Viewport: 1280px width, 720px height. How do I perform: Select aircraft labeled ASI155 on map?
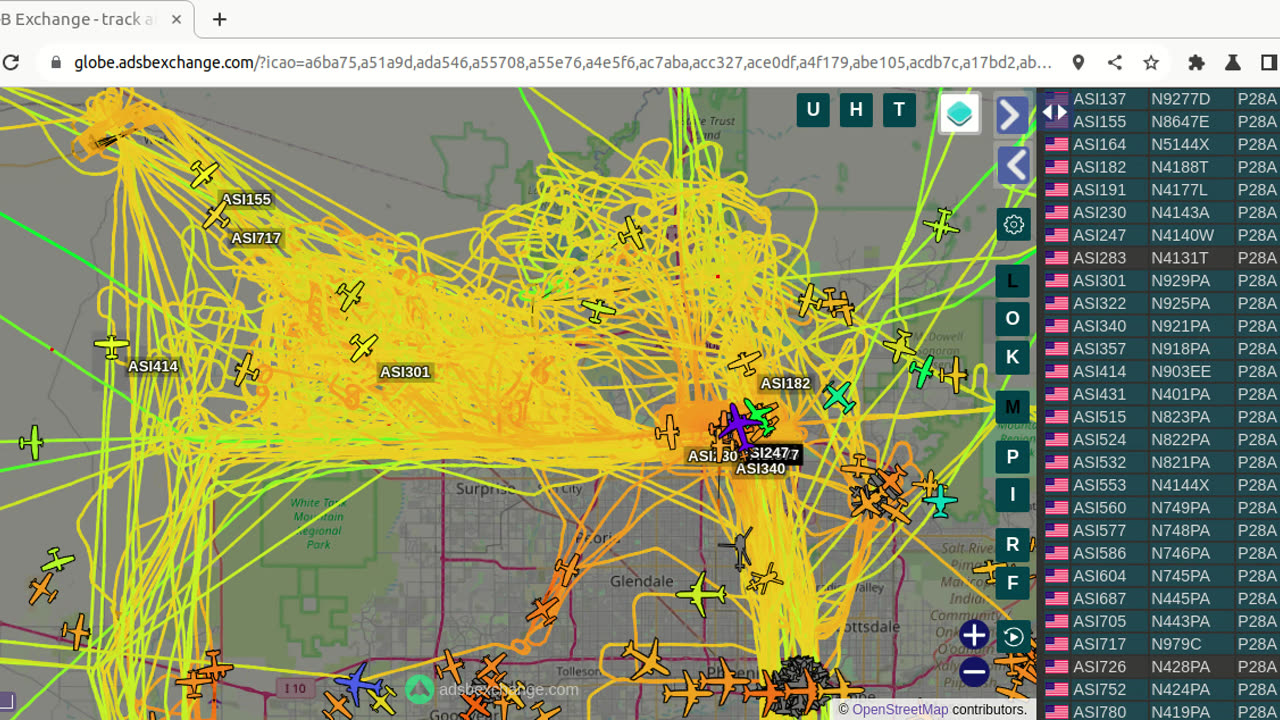[x=204, y=174]
